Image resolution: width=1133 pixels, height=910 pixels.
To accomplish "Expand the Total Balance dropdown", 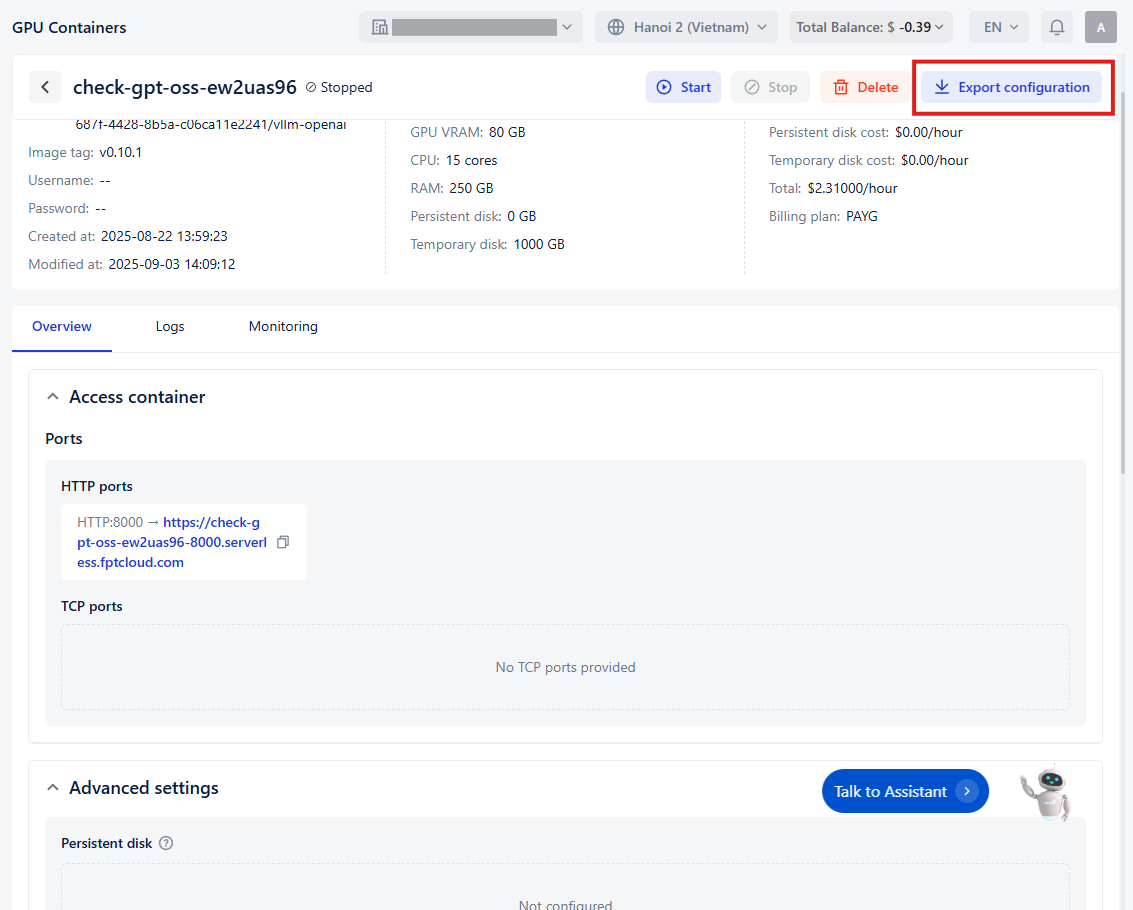I will pos(871,27).
